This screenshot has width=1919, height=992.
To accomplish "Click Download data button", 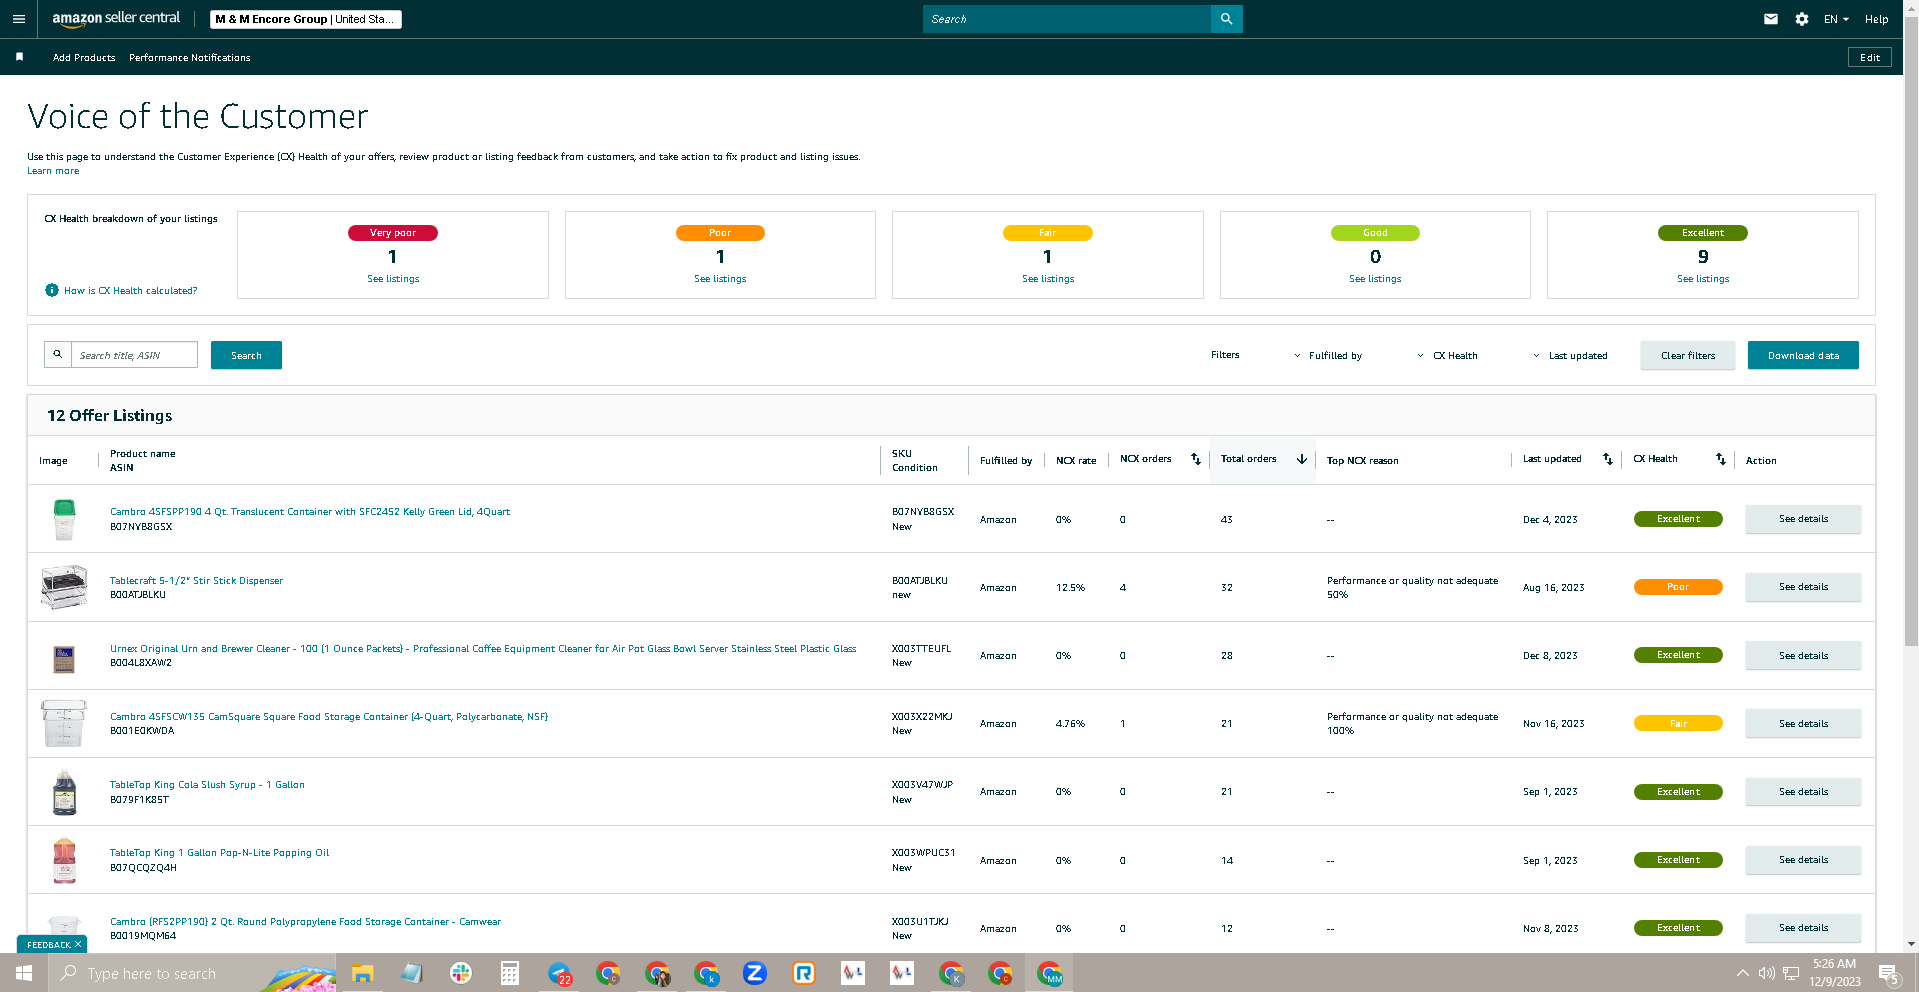I will pos(1803,355).
